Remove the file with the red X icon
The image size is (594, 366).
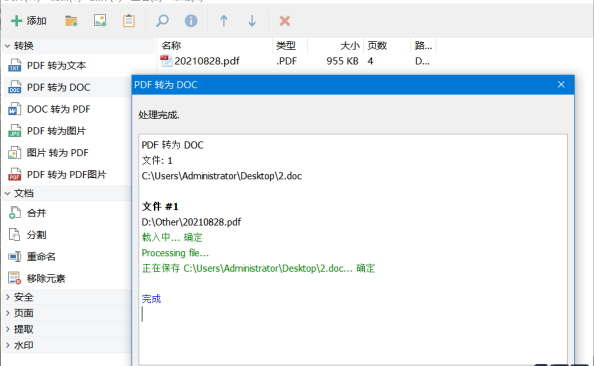point(284,21)
